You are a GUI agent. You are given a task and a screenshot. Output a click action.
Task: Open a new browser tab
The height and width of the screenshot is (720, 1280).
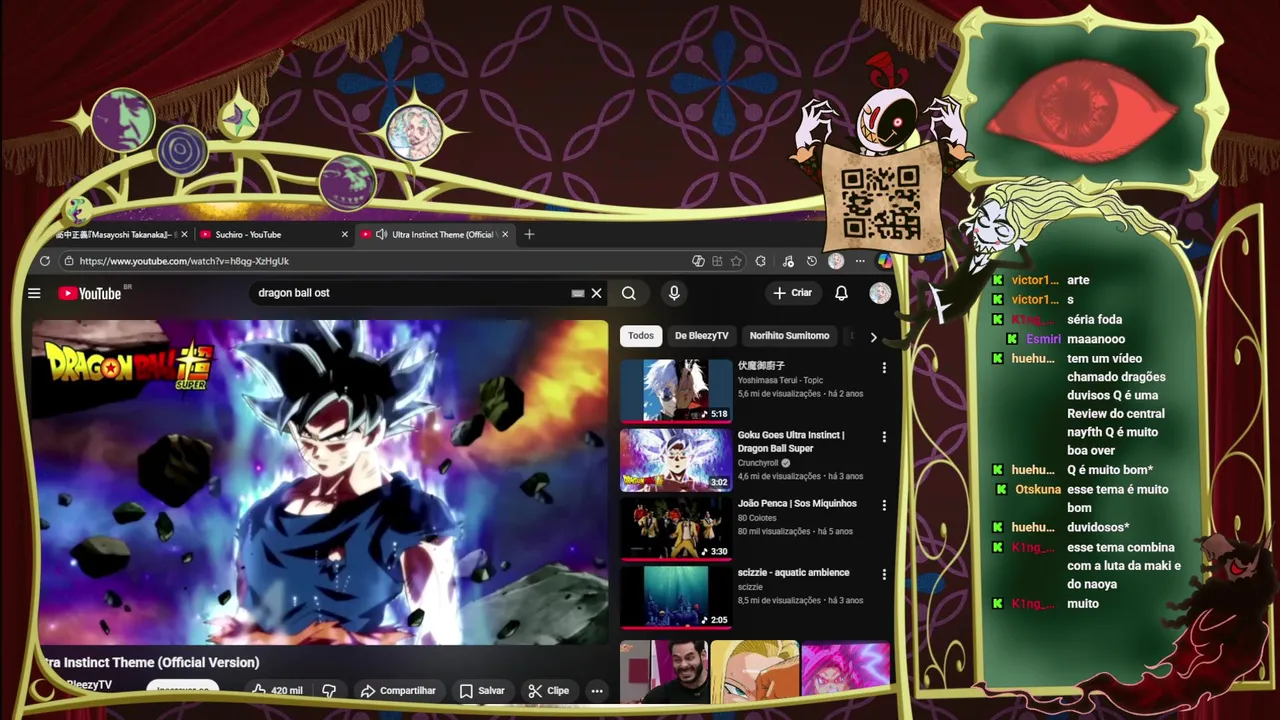coord(529,235)
